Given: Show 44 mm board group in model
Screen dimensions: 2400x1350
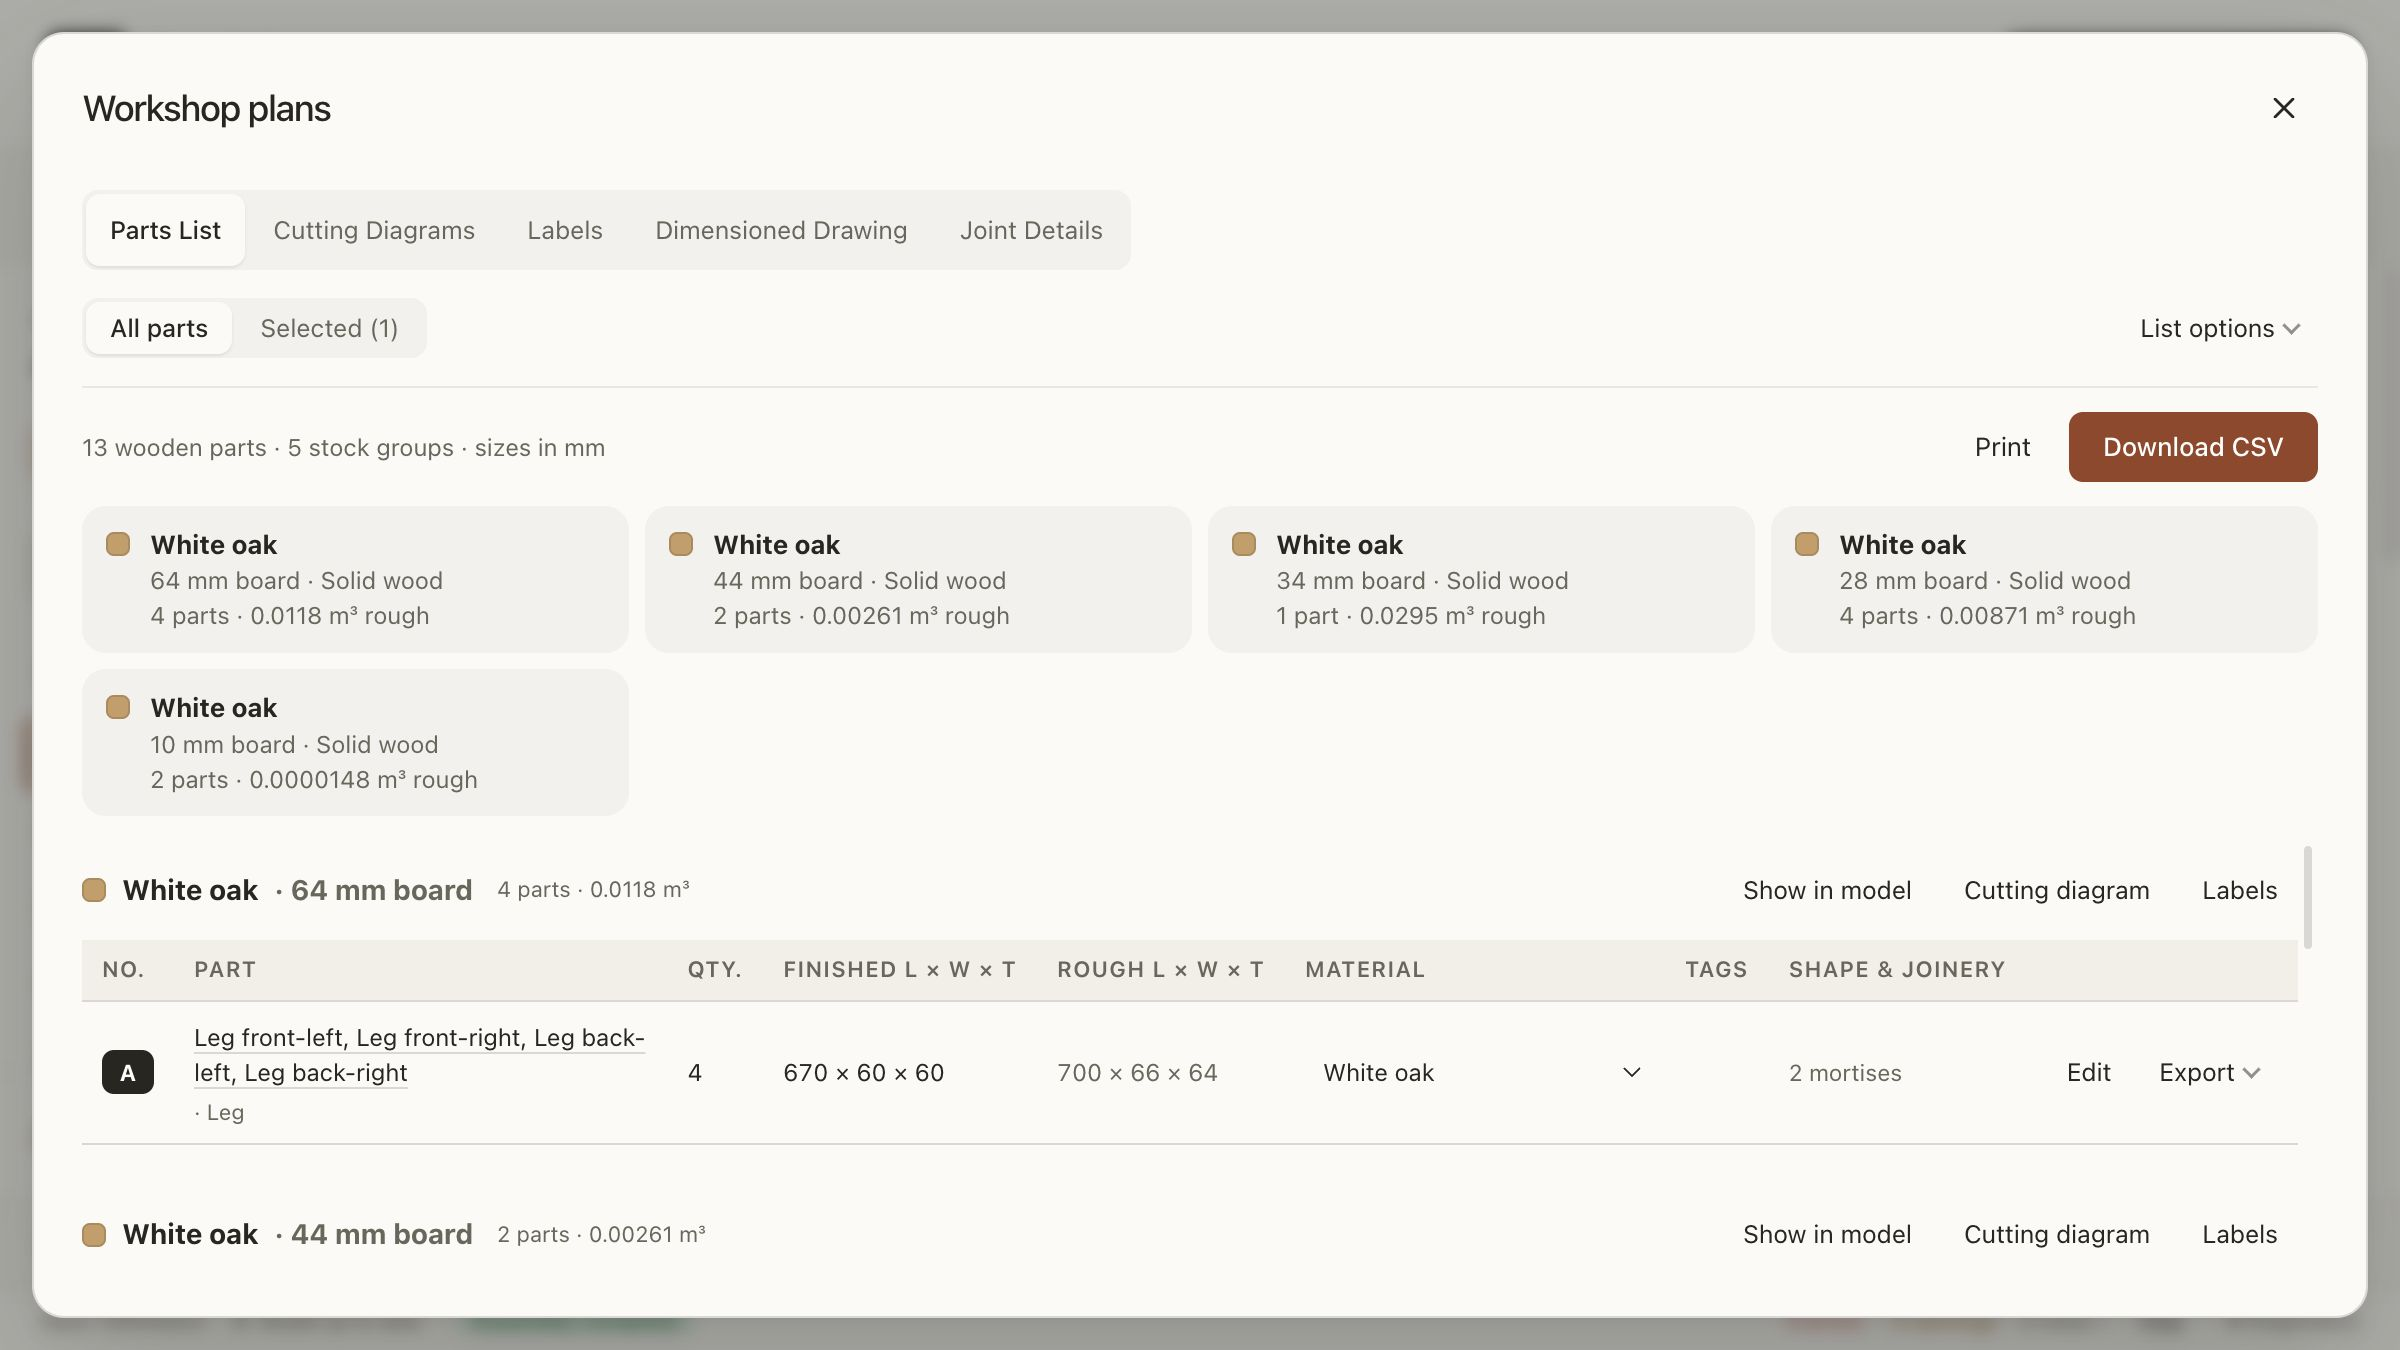Looking at the screenshot, I should click(1827, 1234).
